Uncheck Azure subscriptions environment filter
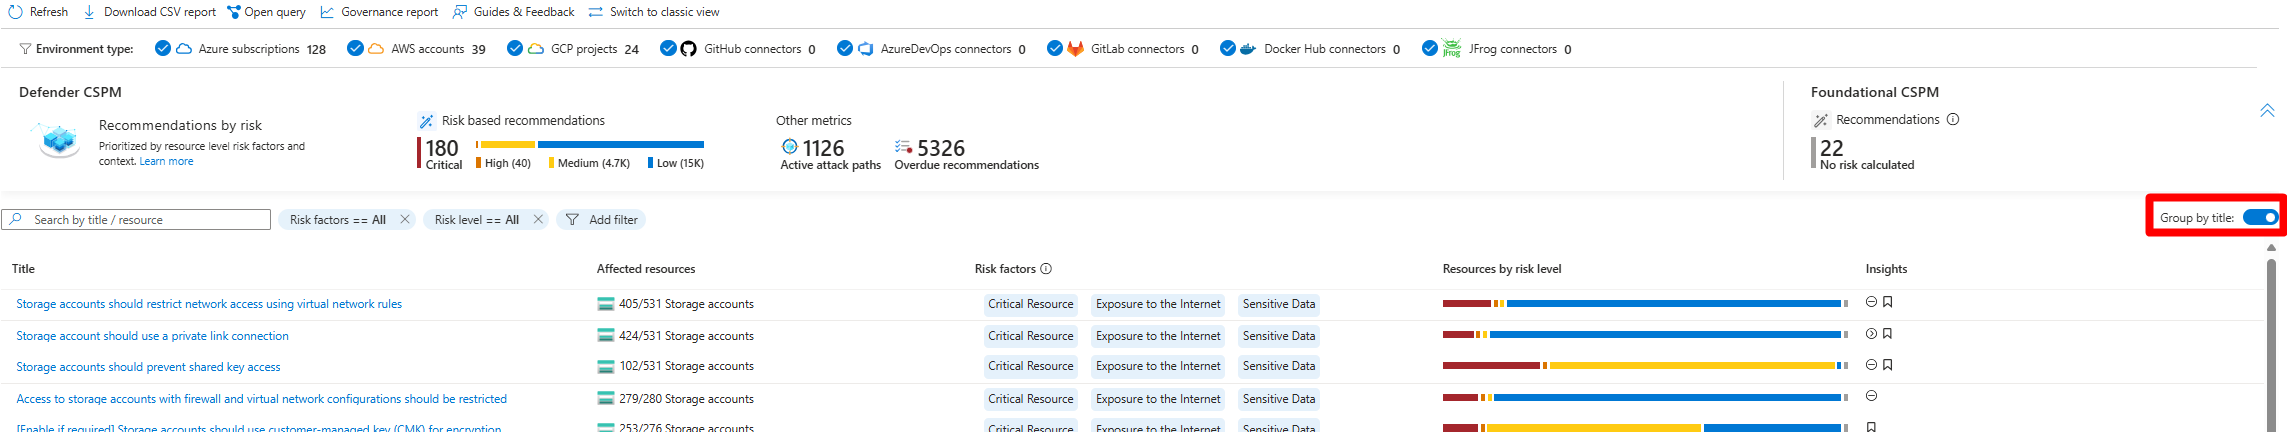Screen dimensions: 2287x432 pos(163,48)
